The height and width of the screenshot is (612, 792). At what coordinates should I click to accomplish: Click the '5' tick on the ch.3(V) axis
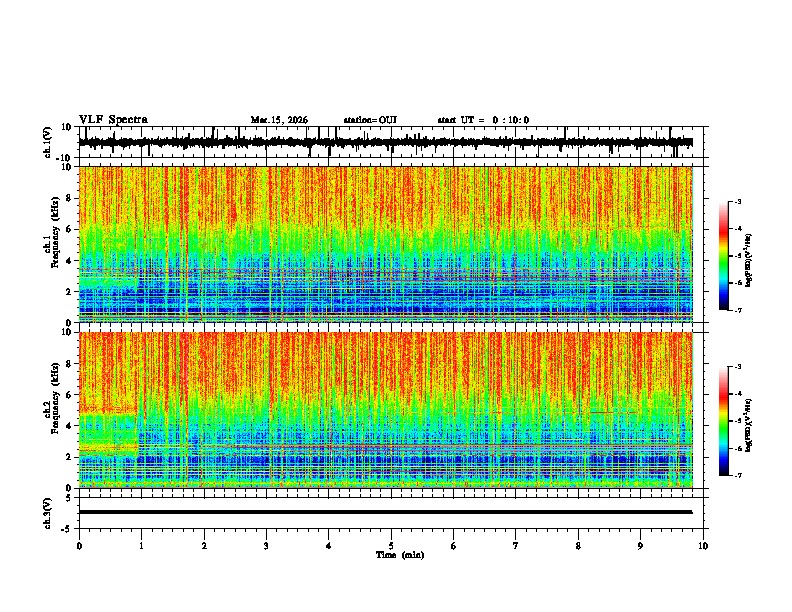coord(69,497)
